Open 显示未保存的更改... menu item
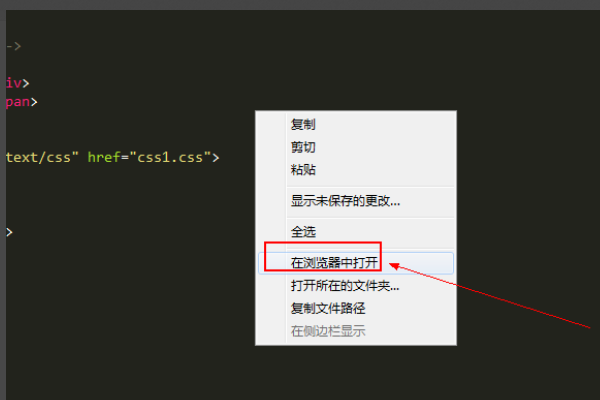 click(356, 201)
